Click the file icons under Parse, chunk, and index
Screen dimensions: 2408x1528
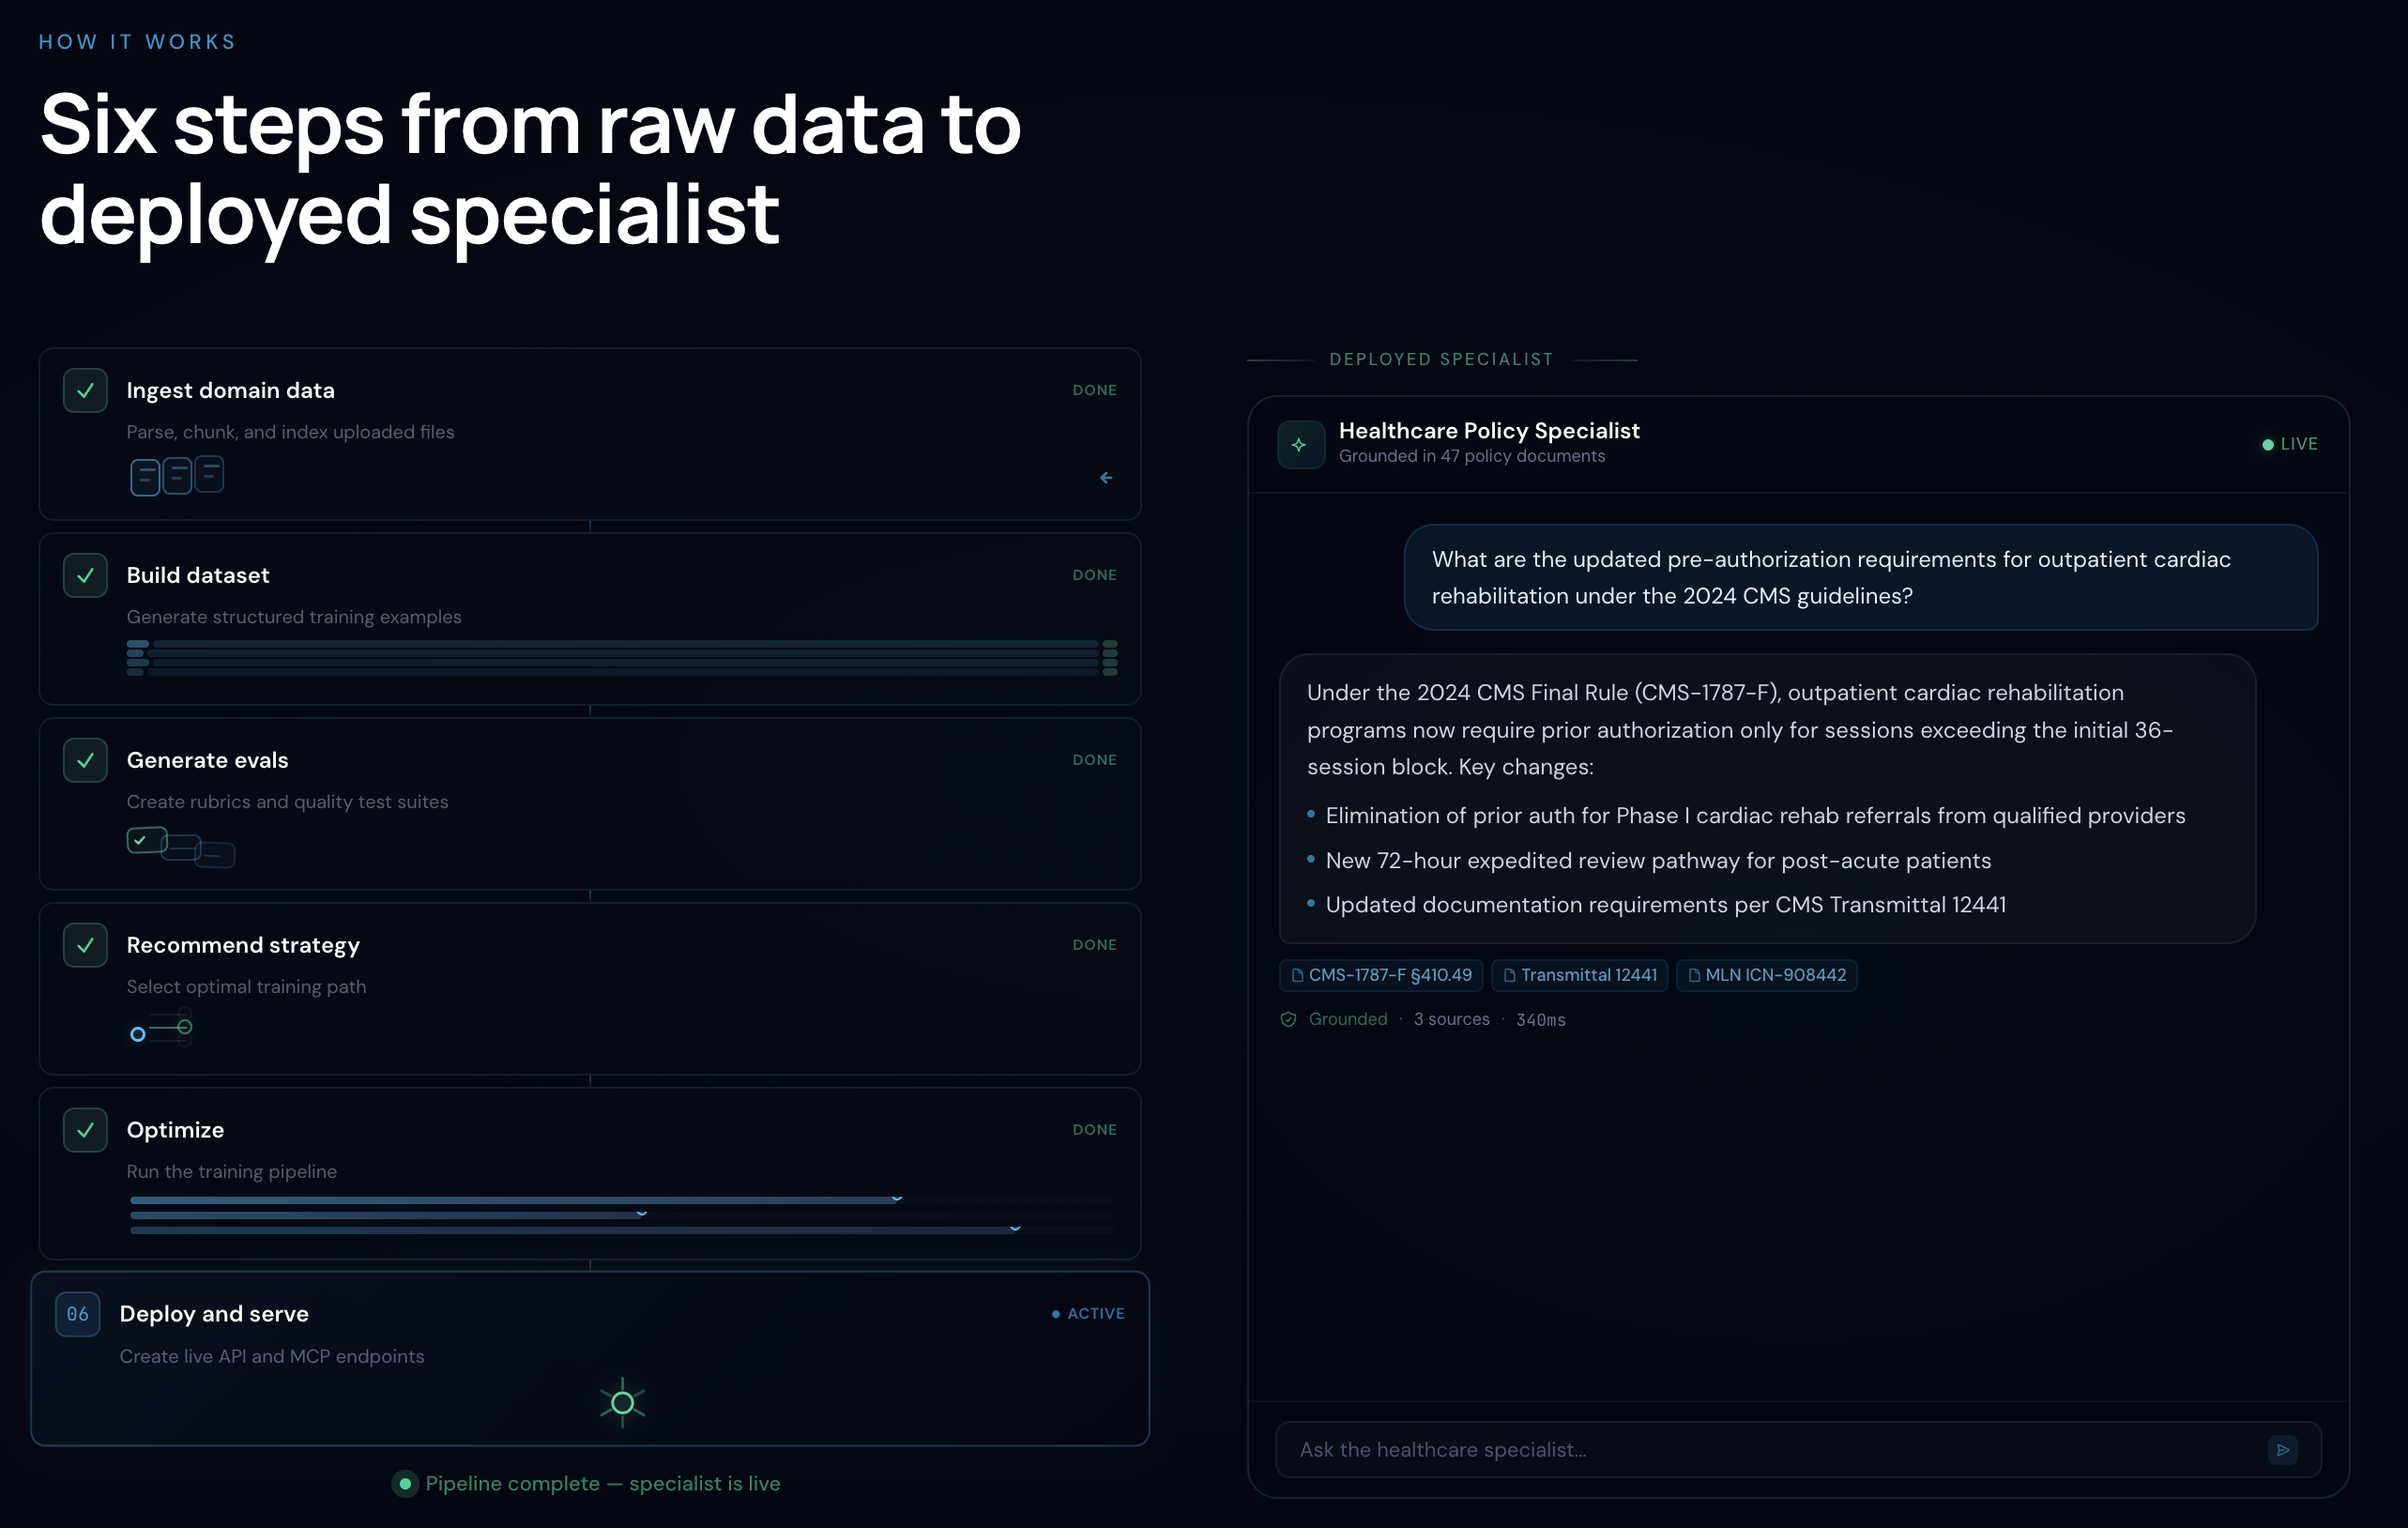pyautogui.click(x=177, y=475)
